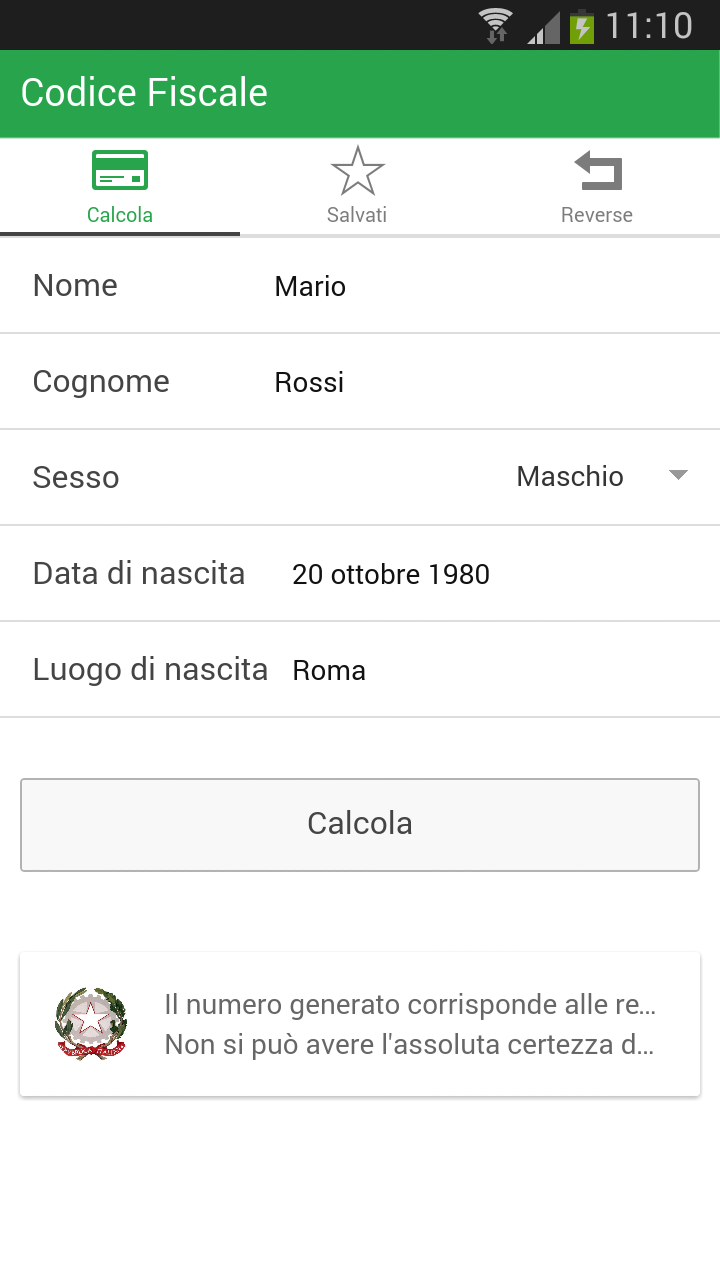Tap the Calcola card icon

point(120,170)
